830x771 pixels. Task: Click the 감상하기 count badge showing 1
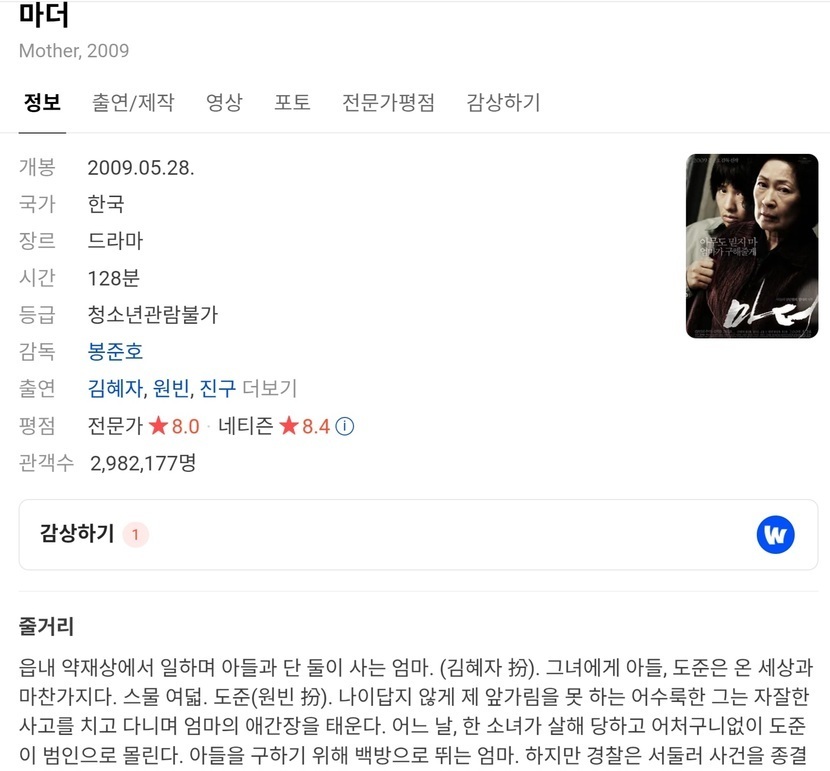pyautogui.click(x=136, y=534)
